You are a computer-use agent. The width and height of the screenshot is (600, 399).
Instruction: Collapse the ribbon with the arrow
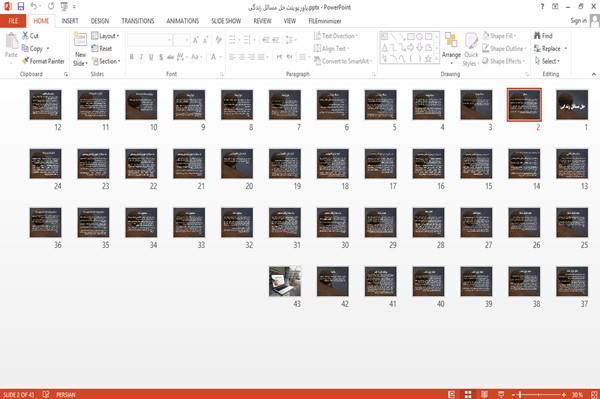point(594,74)
